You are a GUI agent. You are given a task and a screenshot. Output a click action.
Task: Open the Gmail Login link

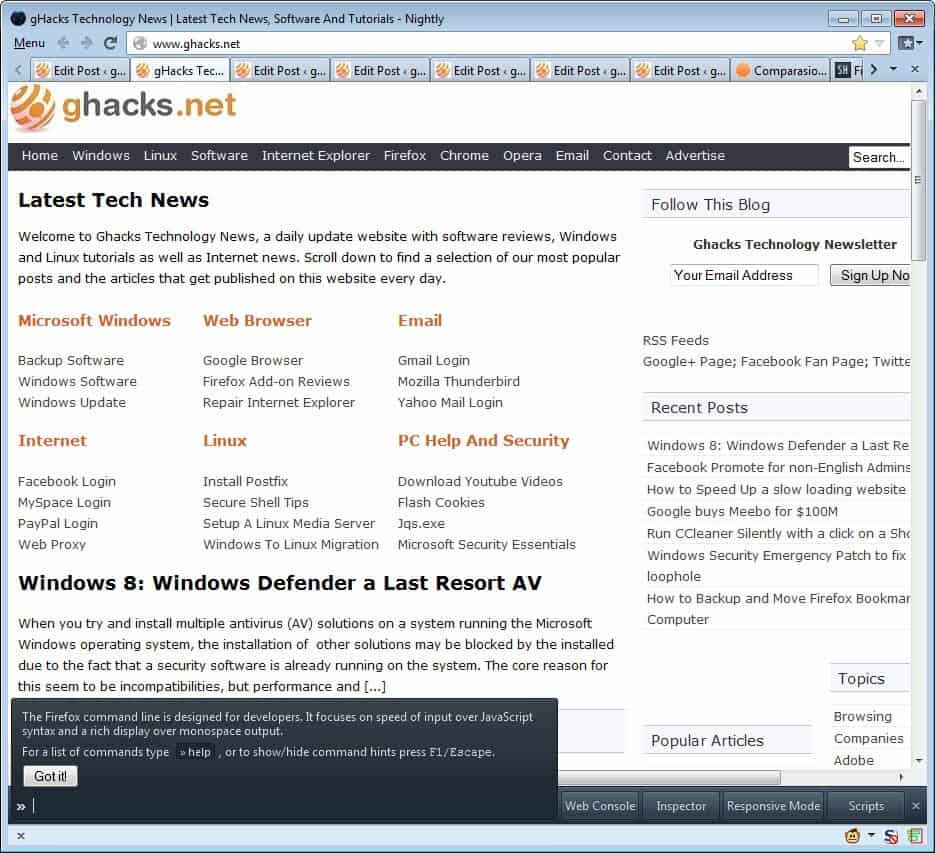[x=433, y=360]
